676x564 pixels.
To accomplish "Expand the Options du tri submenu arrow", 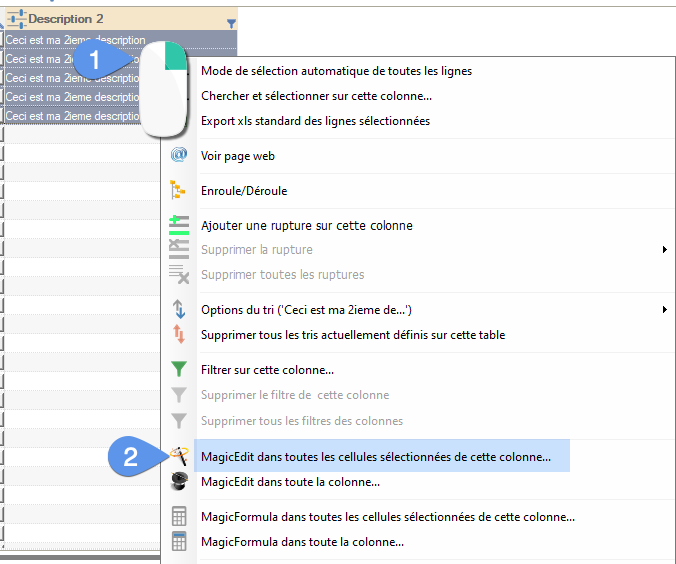I will [x=665, y=310].
